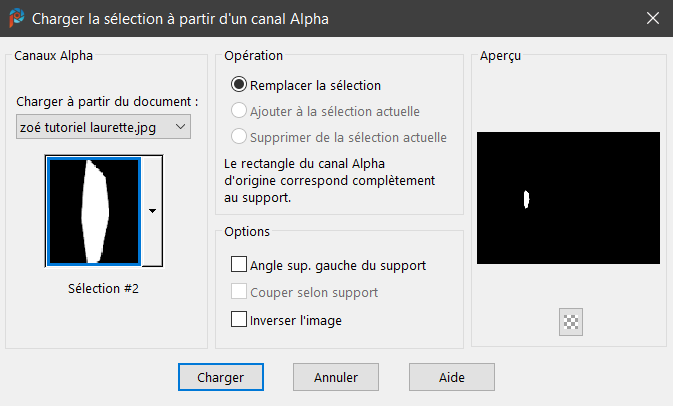Screen dimensions: 673x406
Task: Check the Inverser l'image option
Action: [x=239, y=320]
